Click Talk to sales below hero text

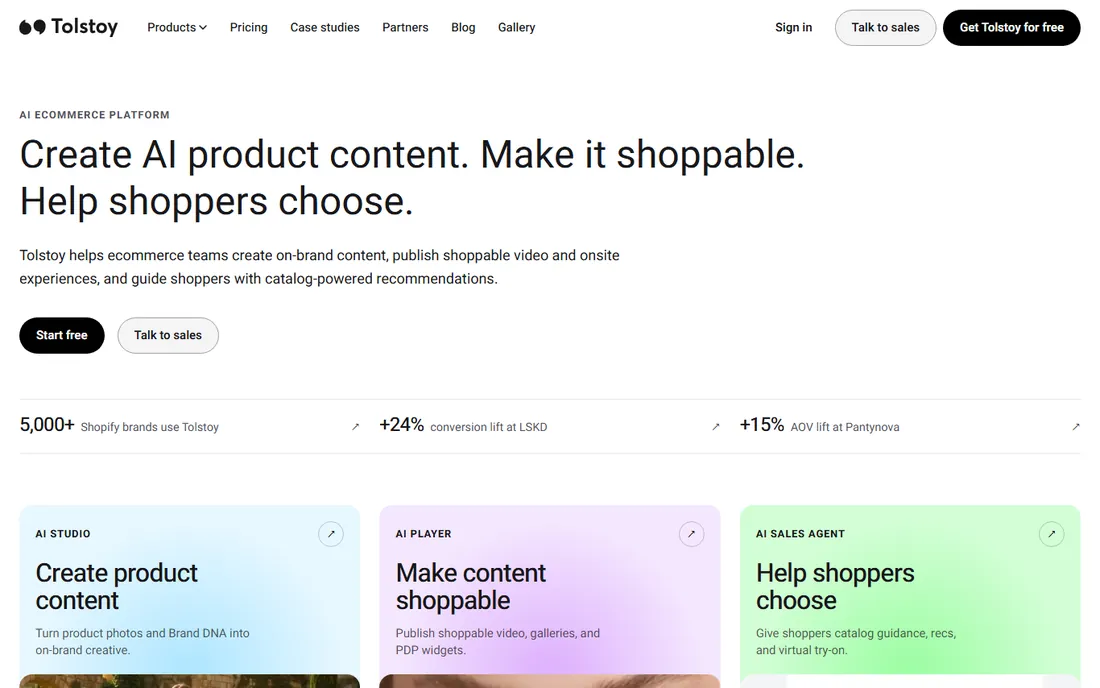click(168, 335)
